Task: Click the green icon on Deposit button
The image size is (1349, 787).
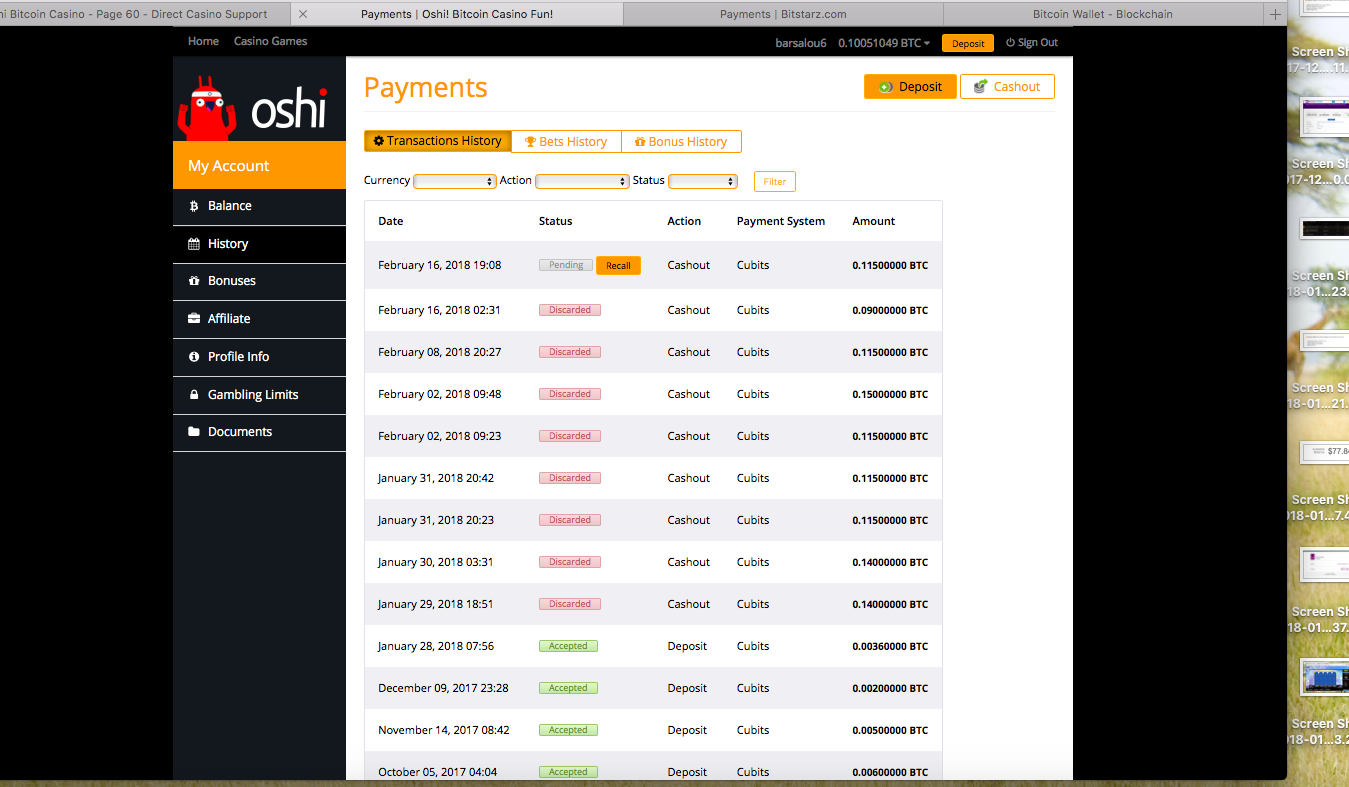Action: coord(886,87)
